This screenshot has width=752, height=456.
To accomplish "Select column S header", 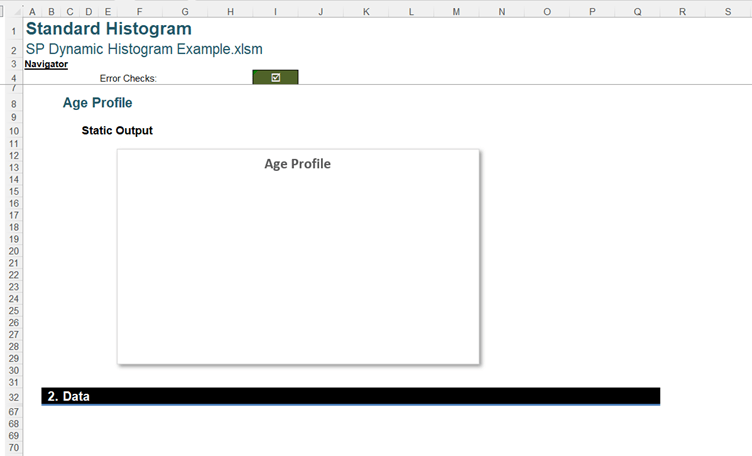I will [x=727, y=11].
